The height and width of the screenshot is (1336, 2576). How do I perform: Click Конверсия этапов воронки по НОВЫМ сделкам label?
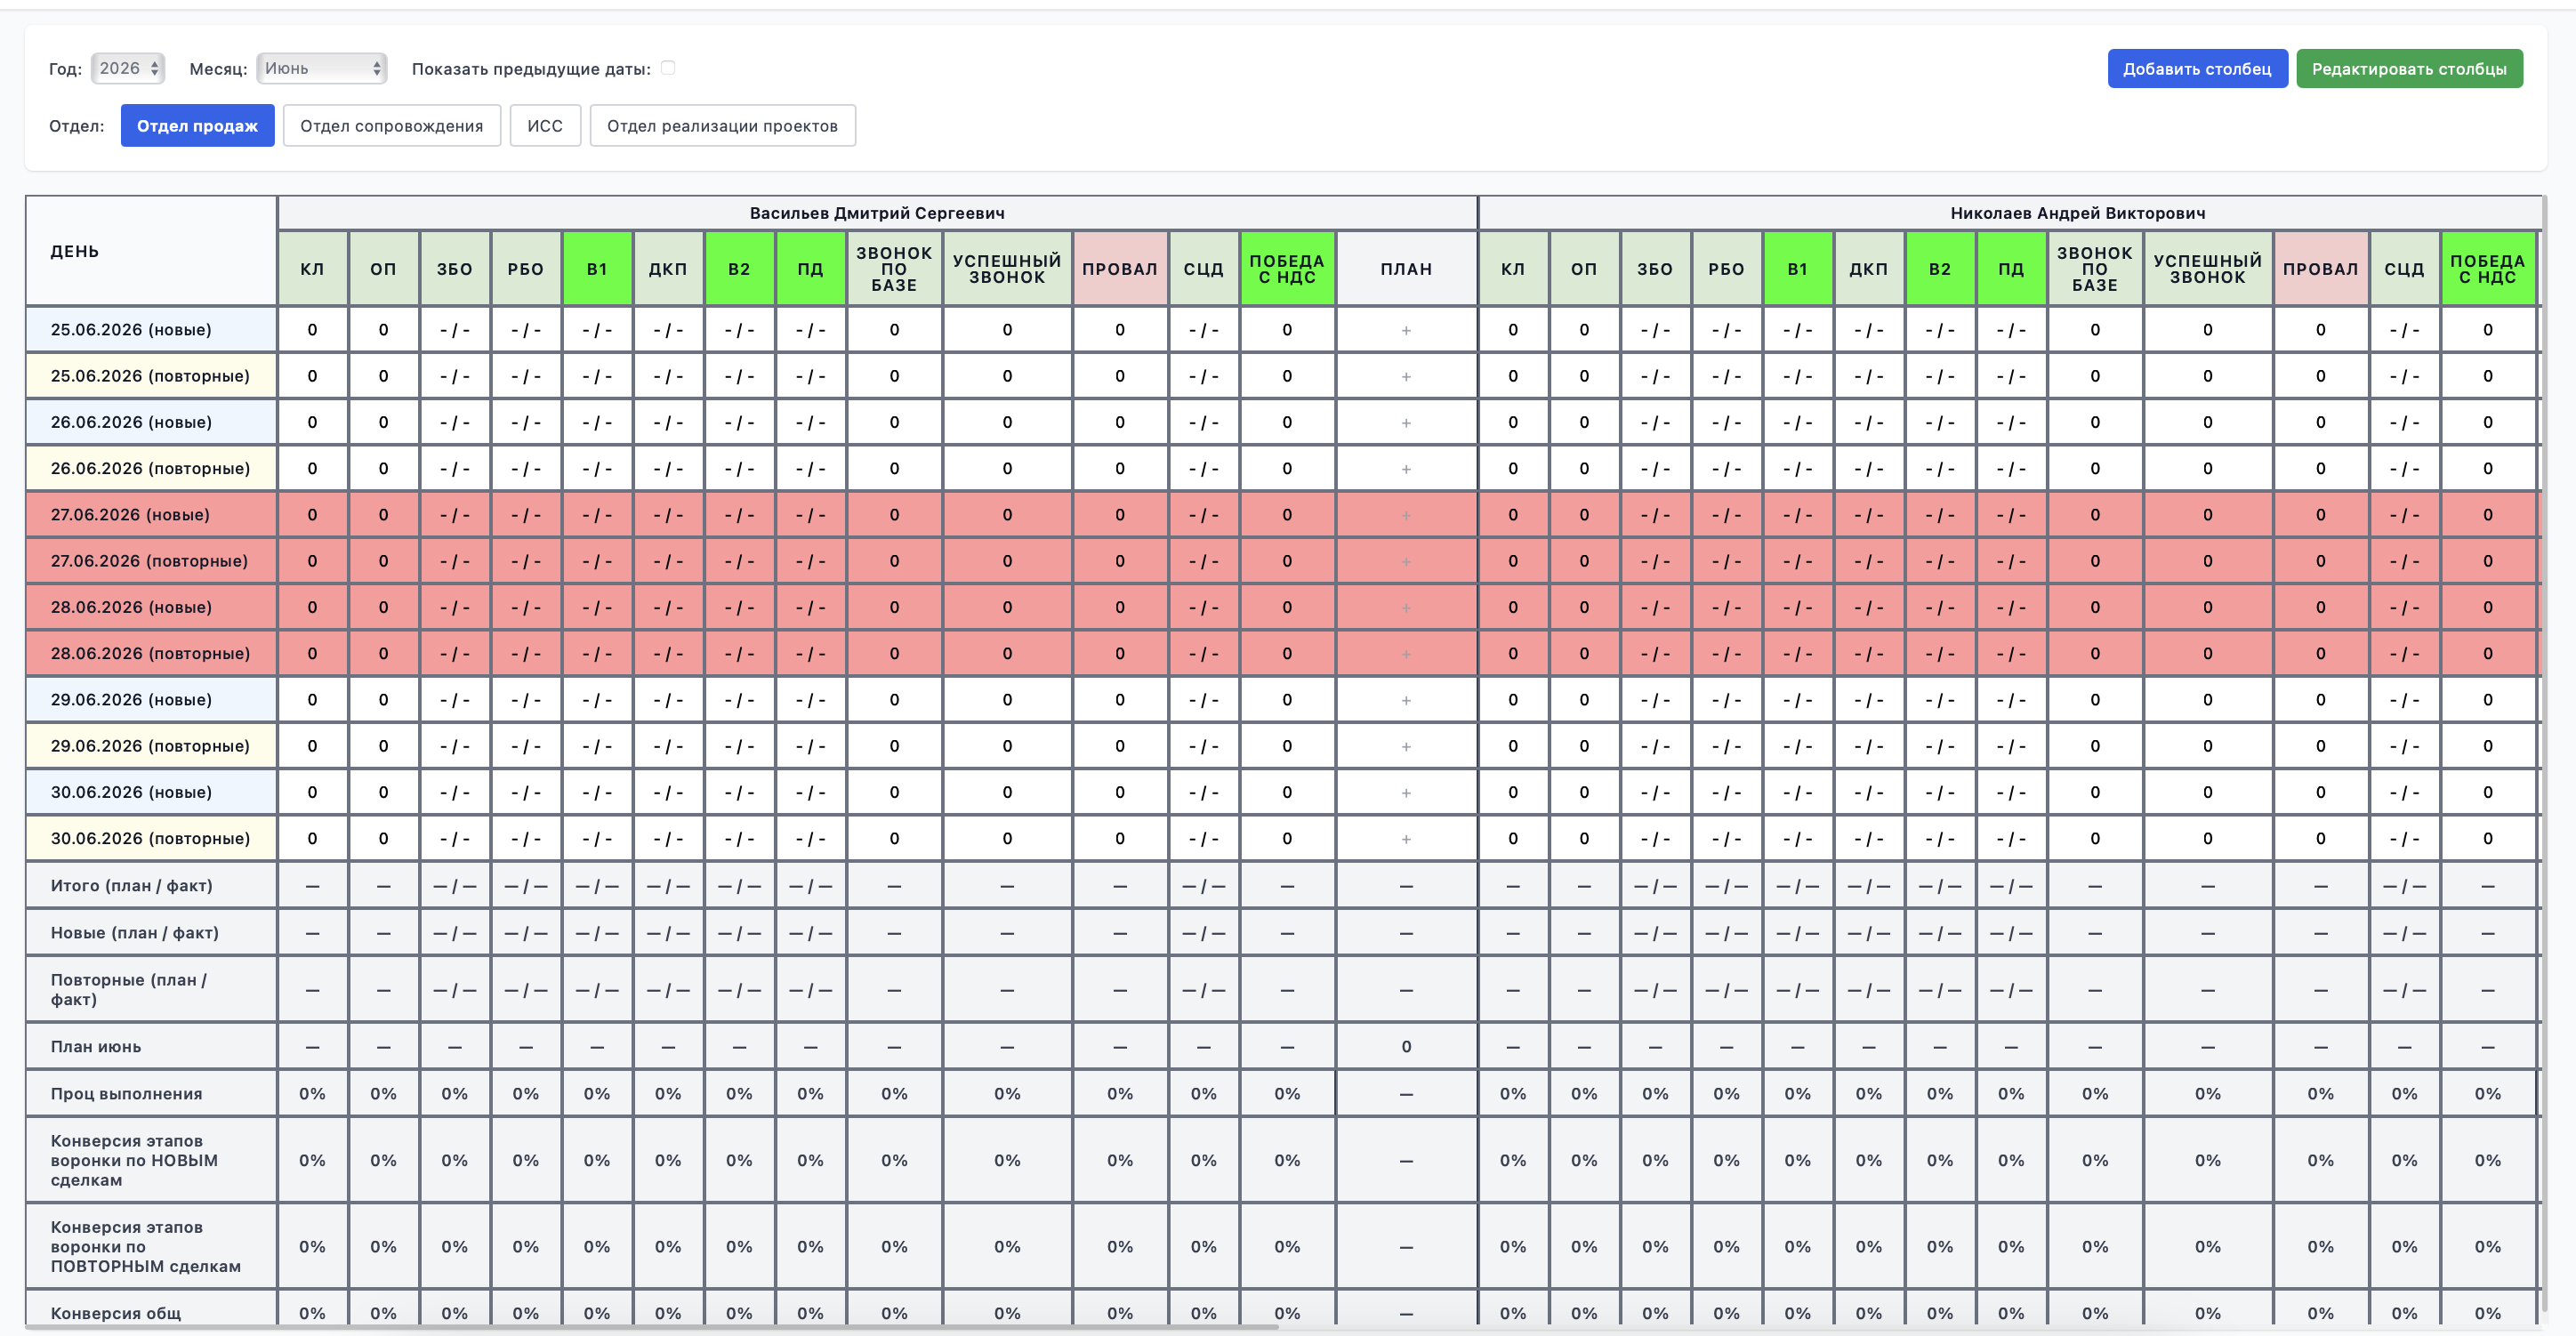151,1161
